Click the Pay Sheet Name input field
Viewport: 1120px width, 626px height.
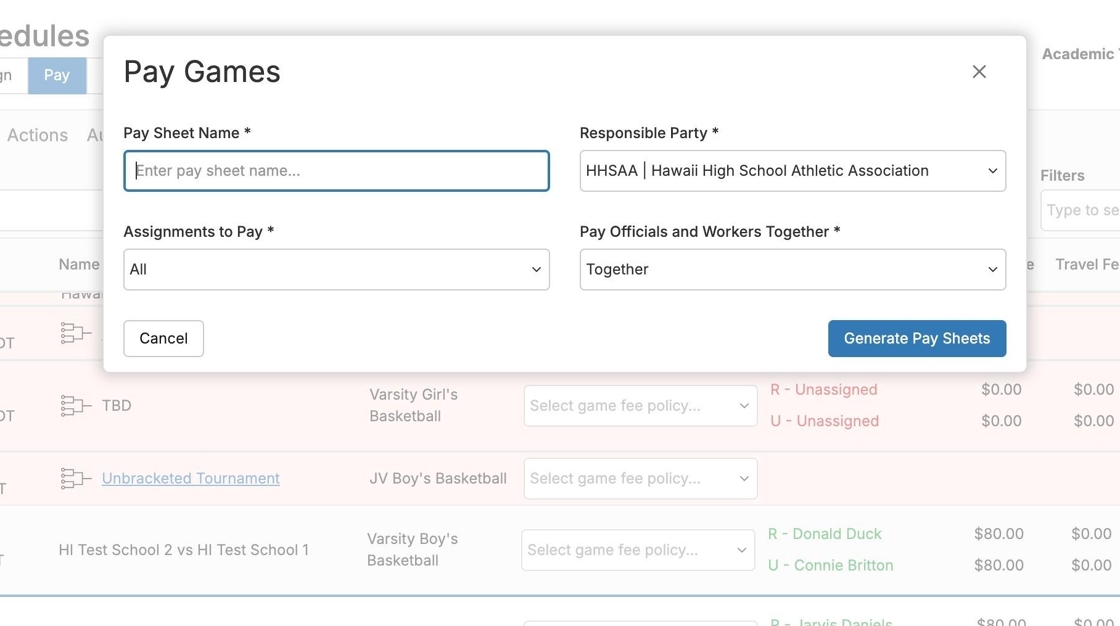coord(336,171)
